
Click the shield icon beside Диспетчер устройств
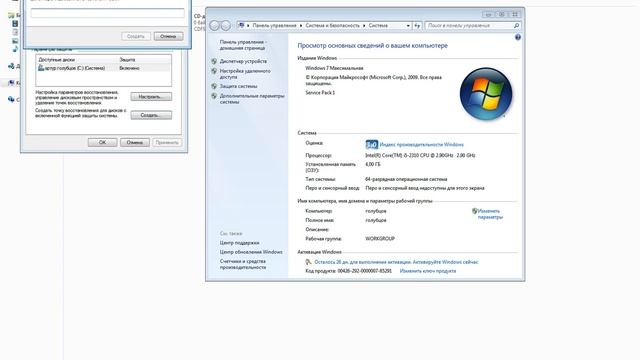(x=214, y=61)
